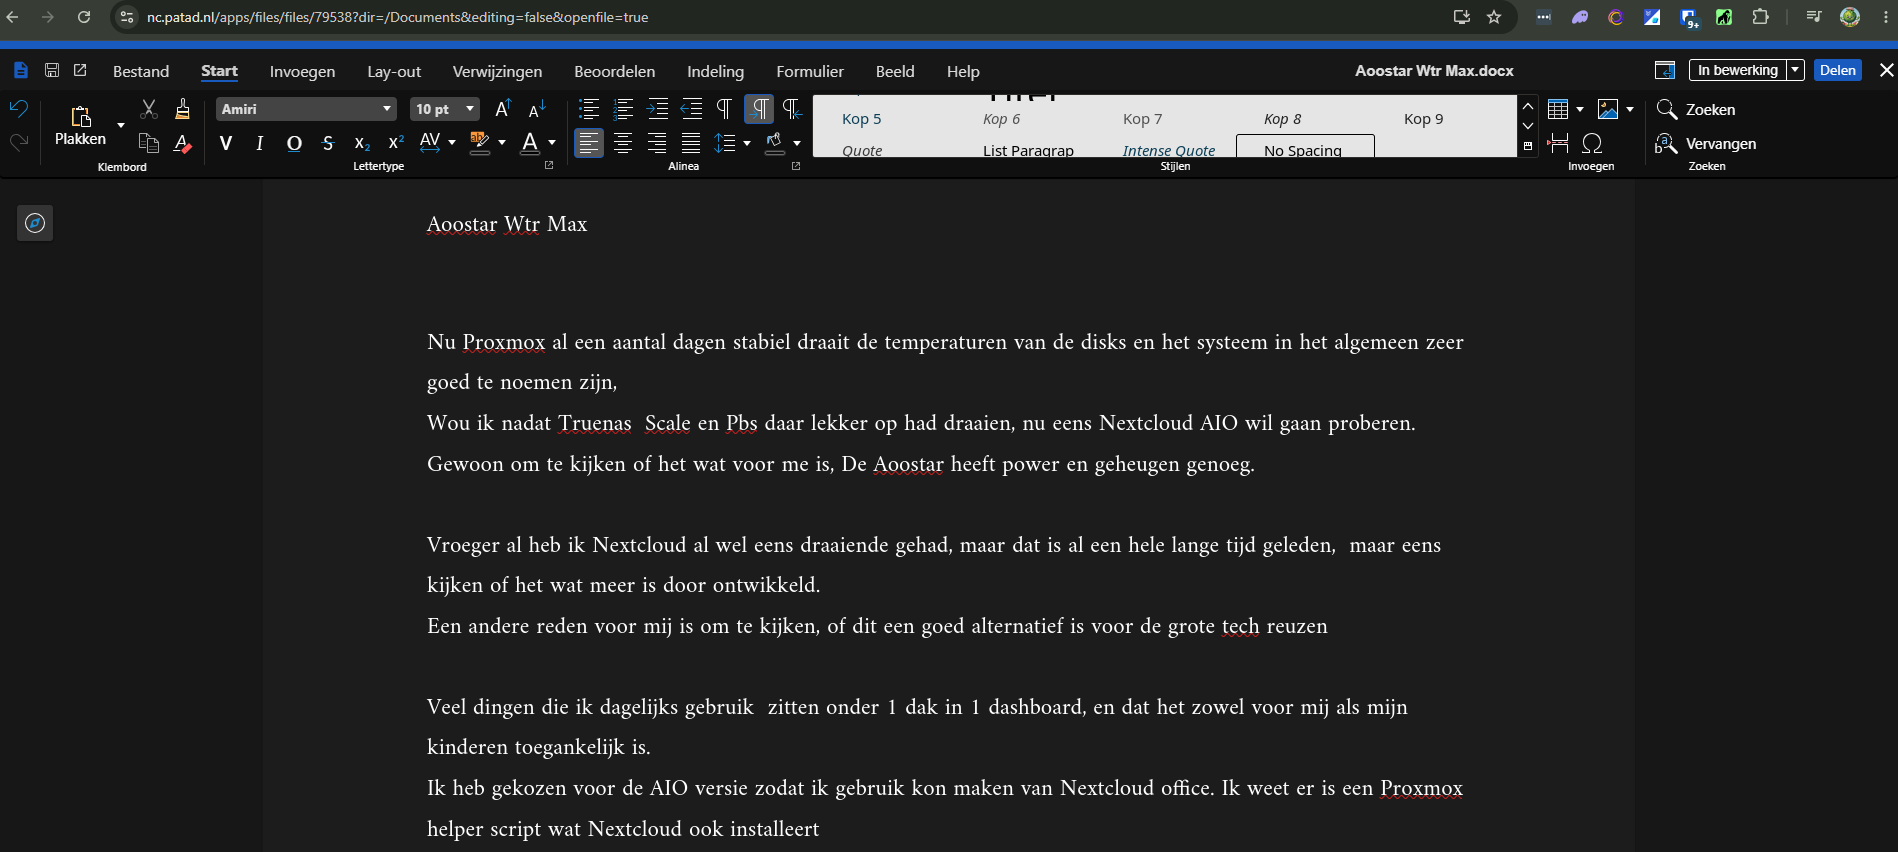Image resolution: width=1898 pixels, height=852 pixels.
Task: Switch to the Beoordelen tab
Action: [615, 71]
